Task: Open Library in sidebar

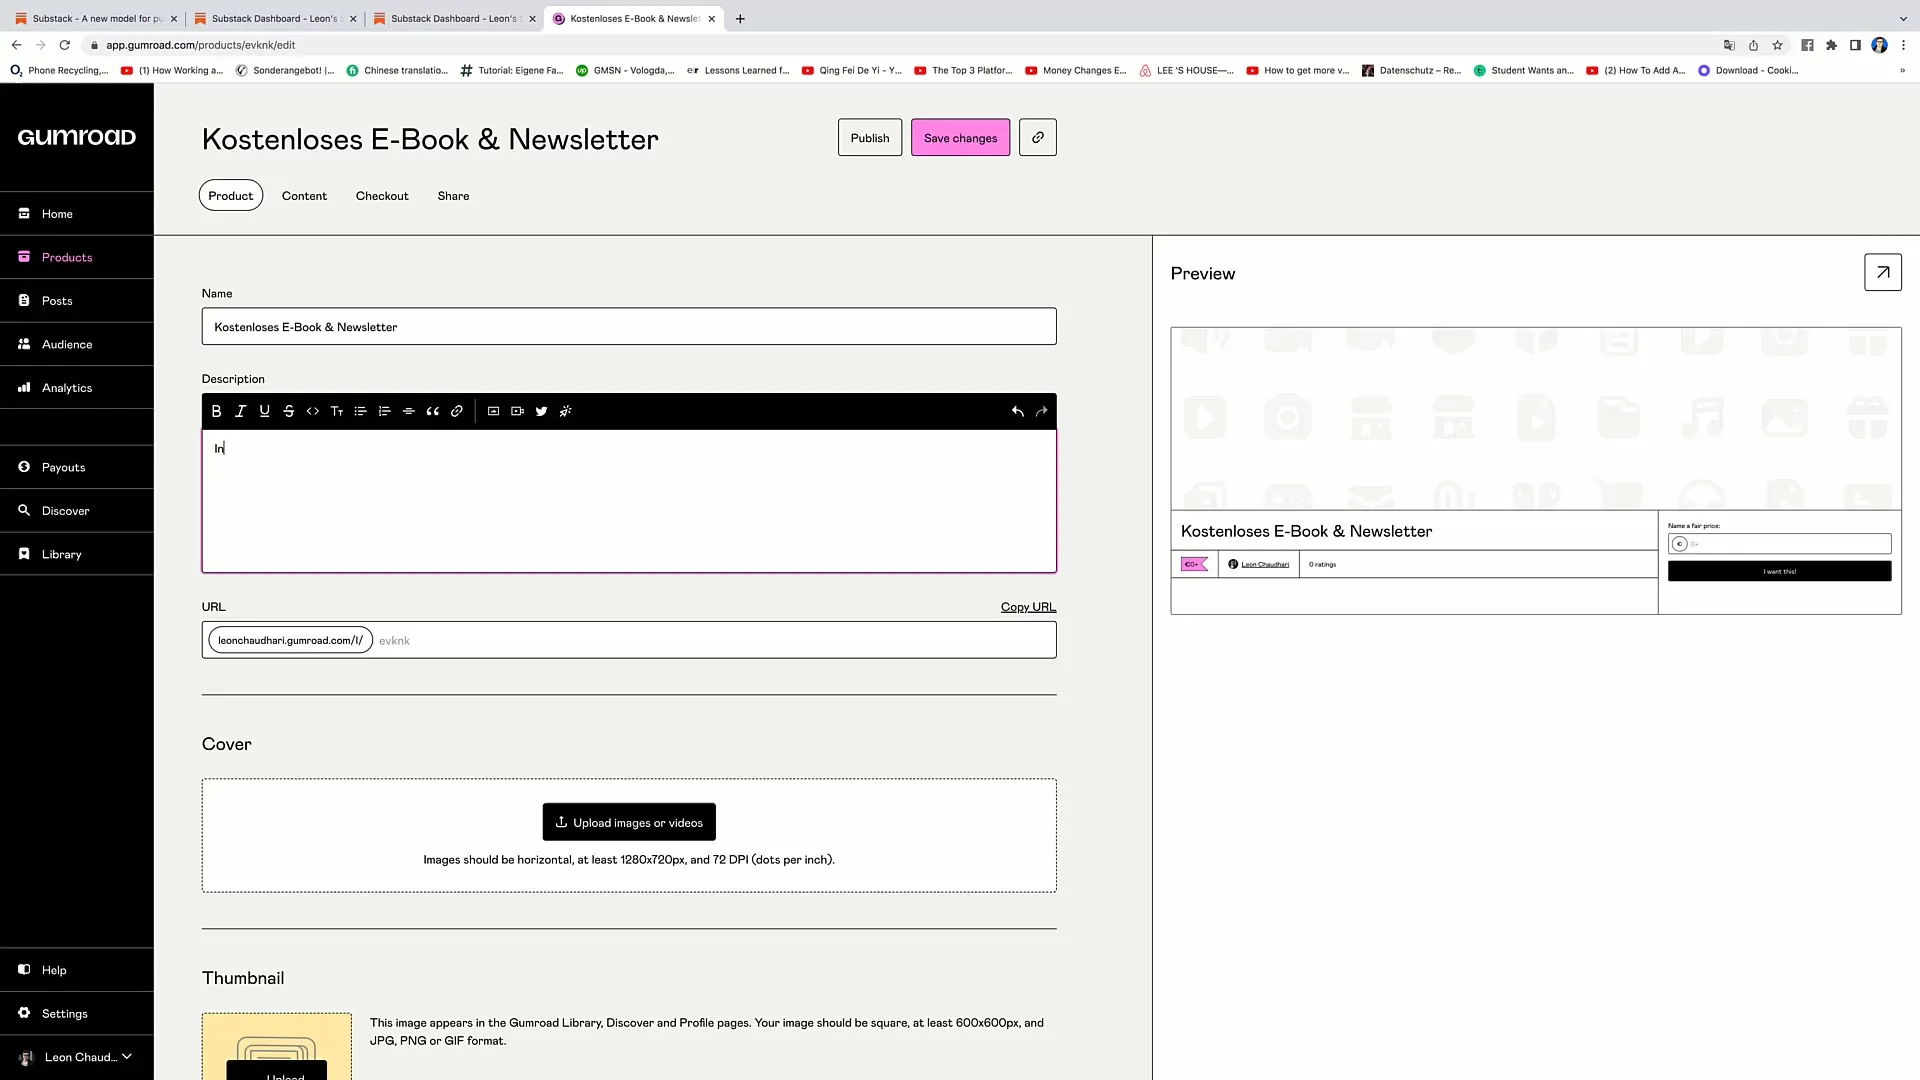Action: tap(77, 554)
